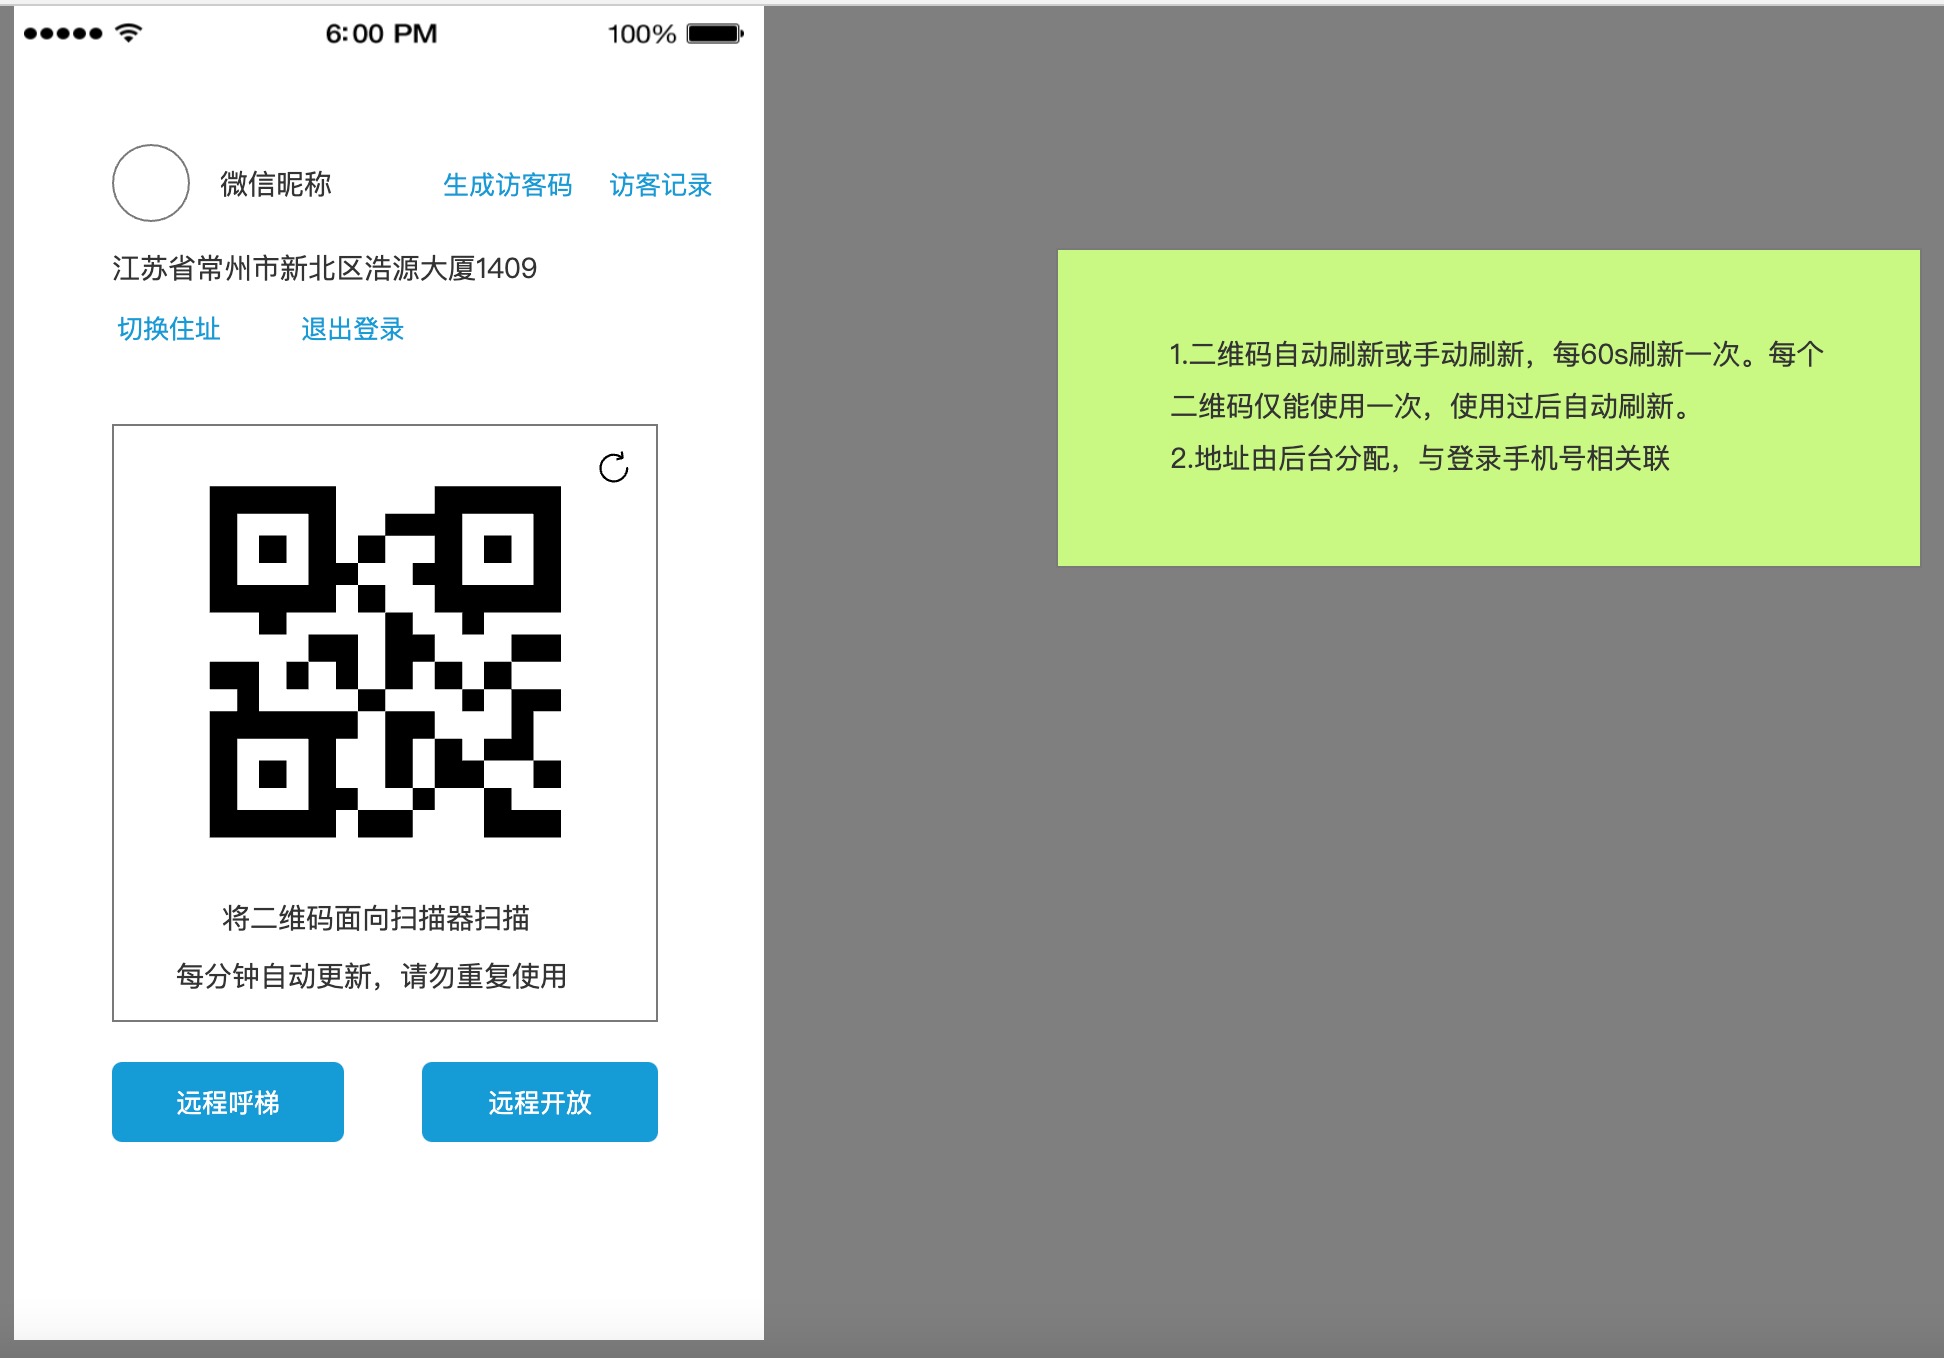Click the 100% battery percentage text
Screen dimensions: 1944x1358
coord(642,34)
